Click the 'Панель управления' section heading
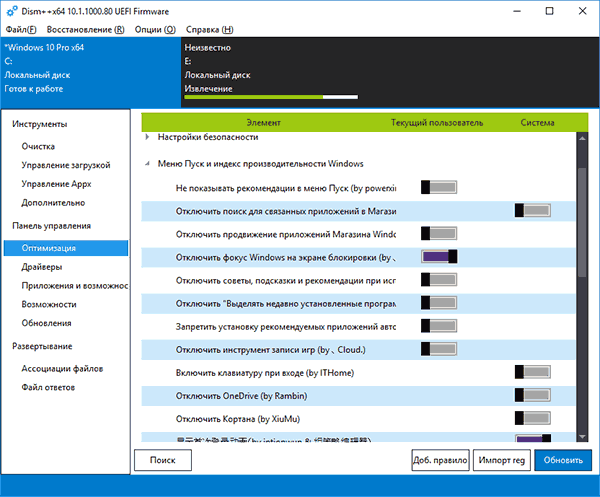 [x=51, y=226]
